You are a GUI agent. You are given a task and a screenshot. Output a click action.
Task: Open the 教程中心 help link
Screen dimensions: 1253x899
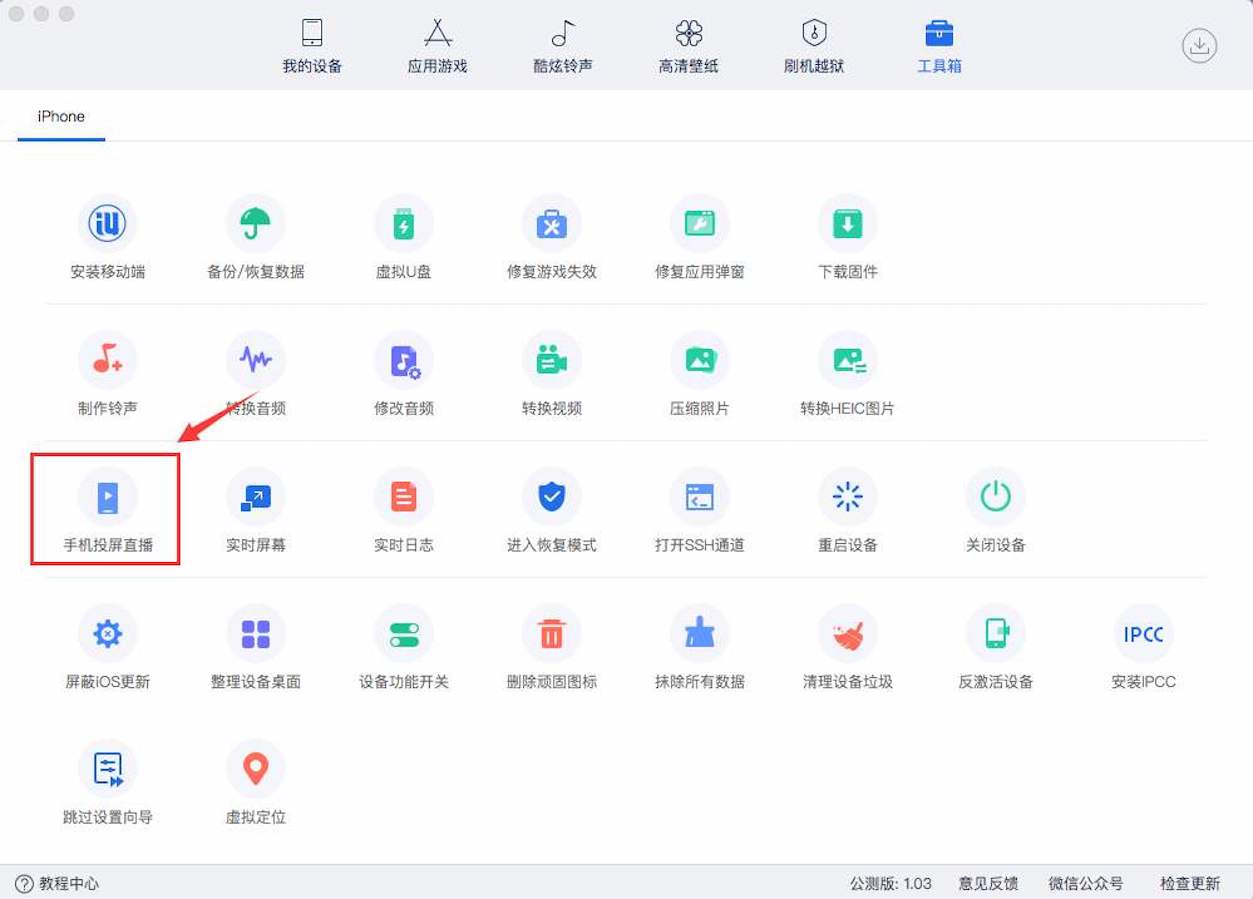[x=58, y=883]
